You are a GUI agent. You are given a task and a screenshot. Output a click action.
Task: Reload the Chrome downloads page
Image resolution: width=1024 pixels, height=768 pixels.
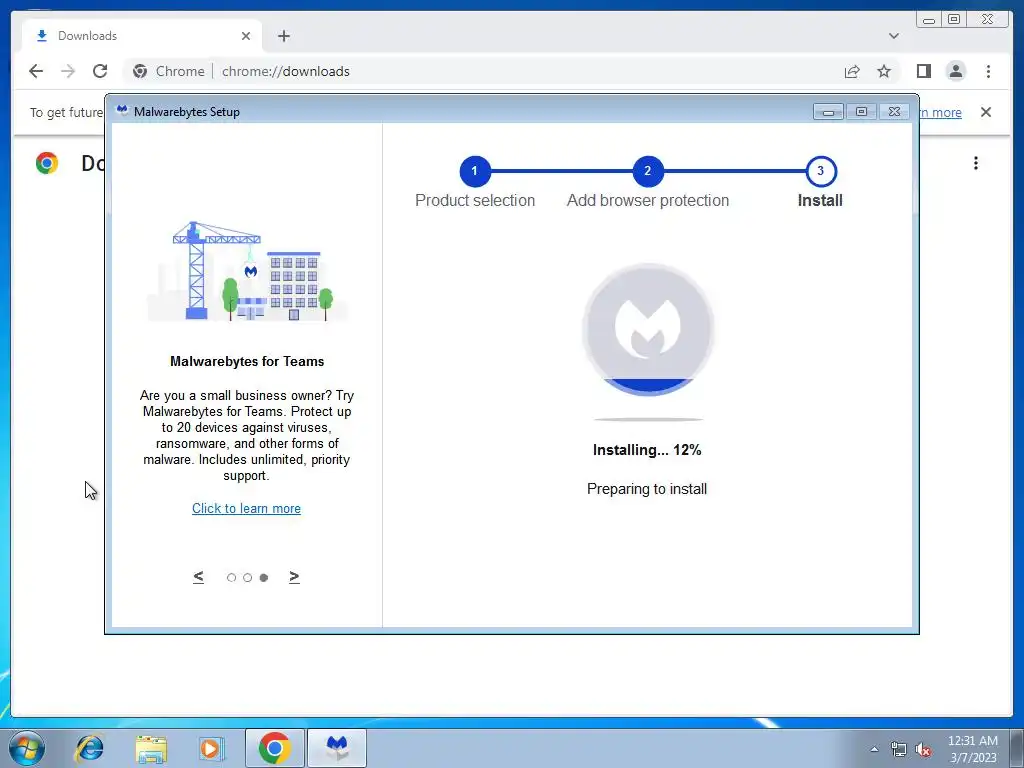(100, 71)
